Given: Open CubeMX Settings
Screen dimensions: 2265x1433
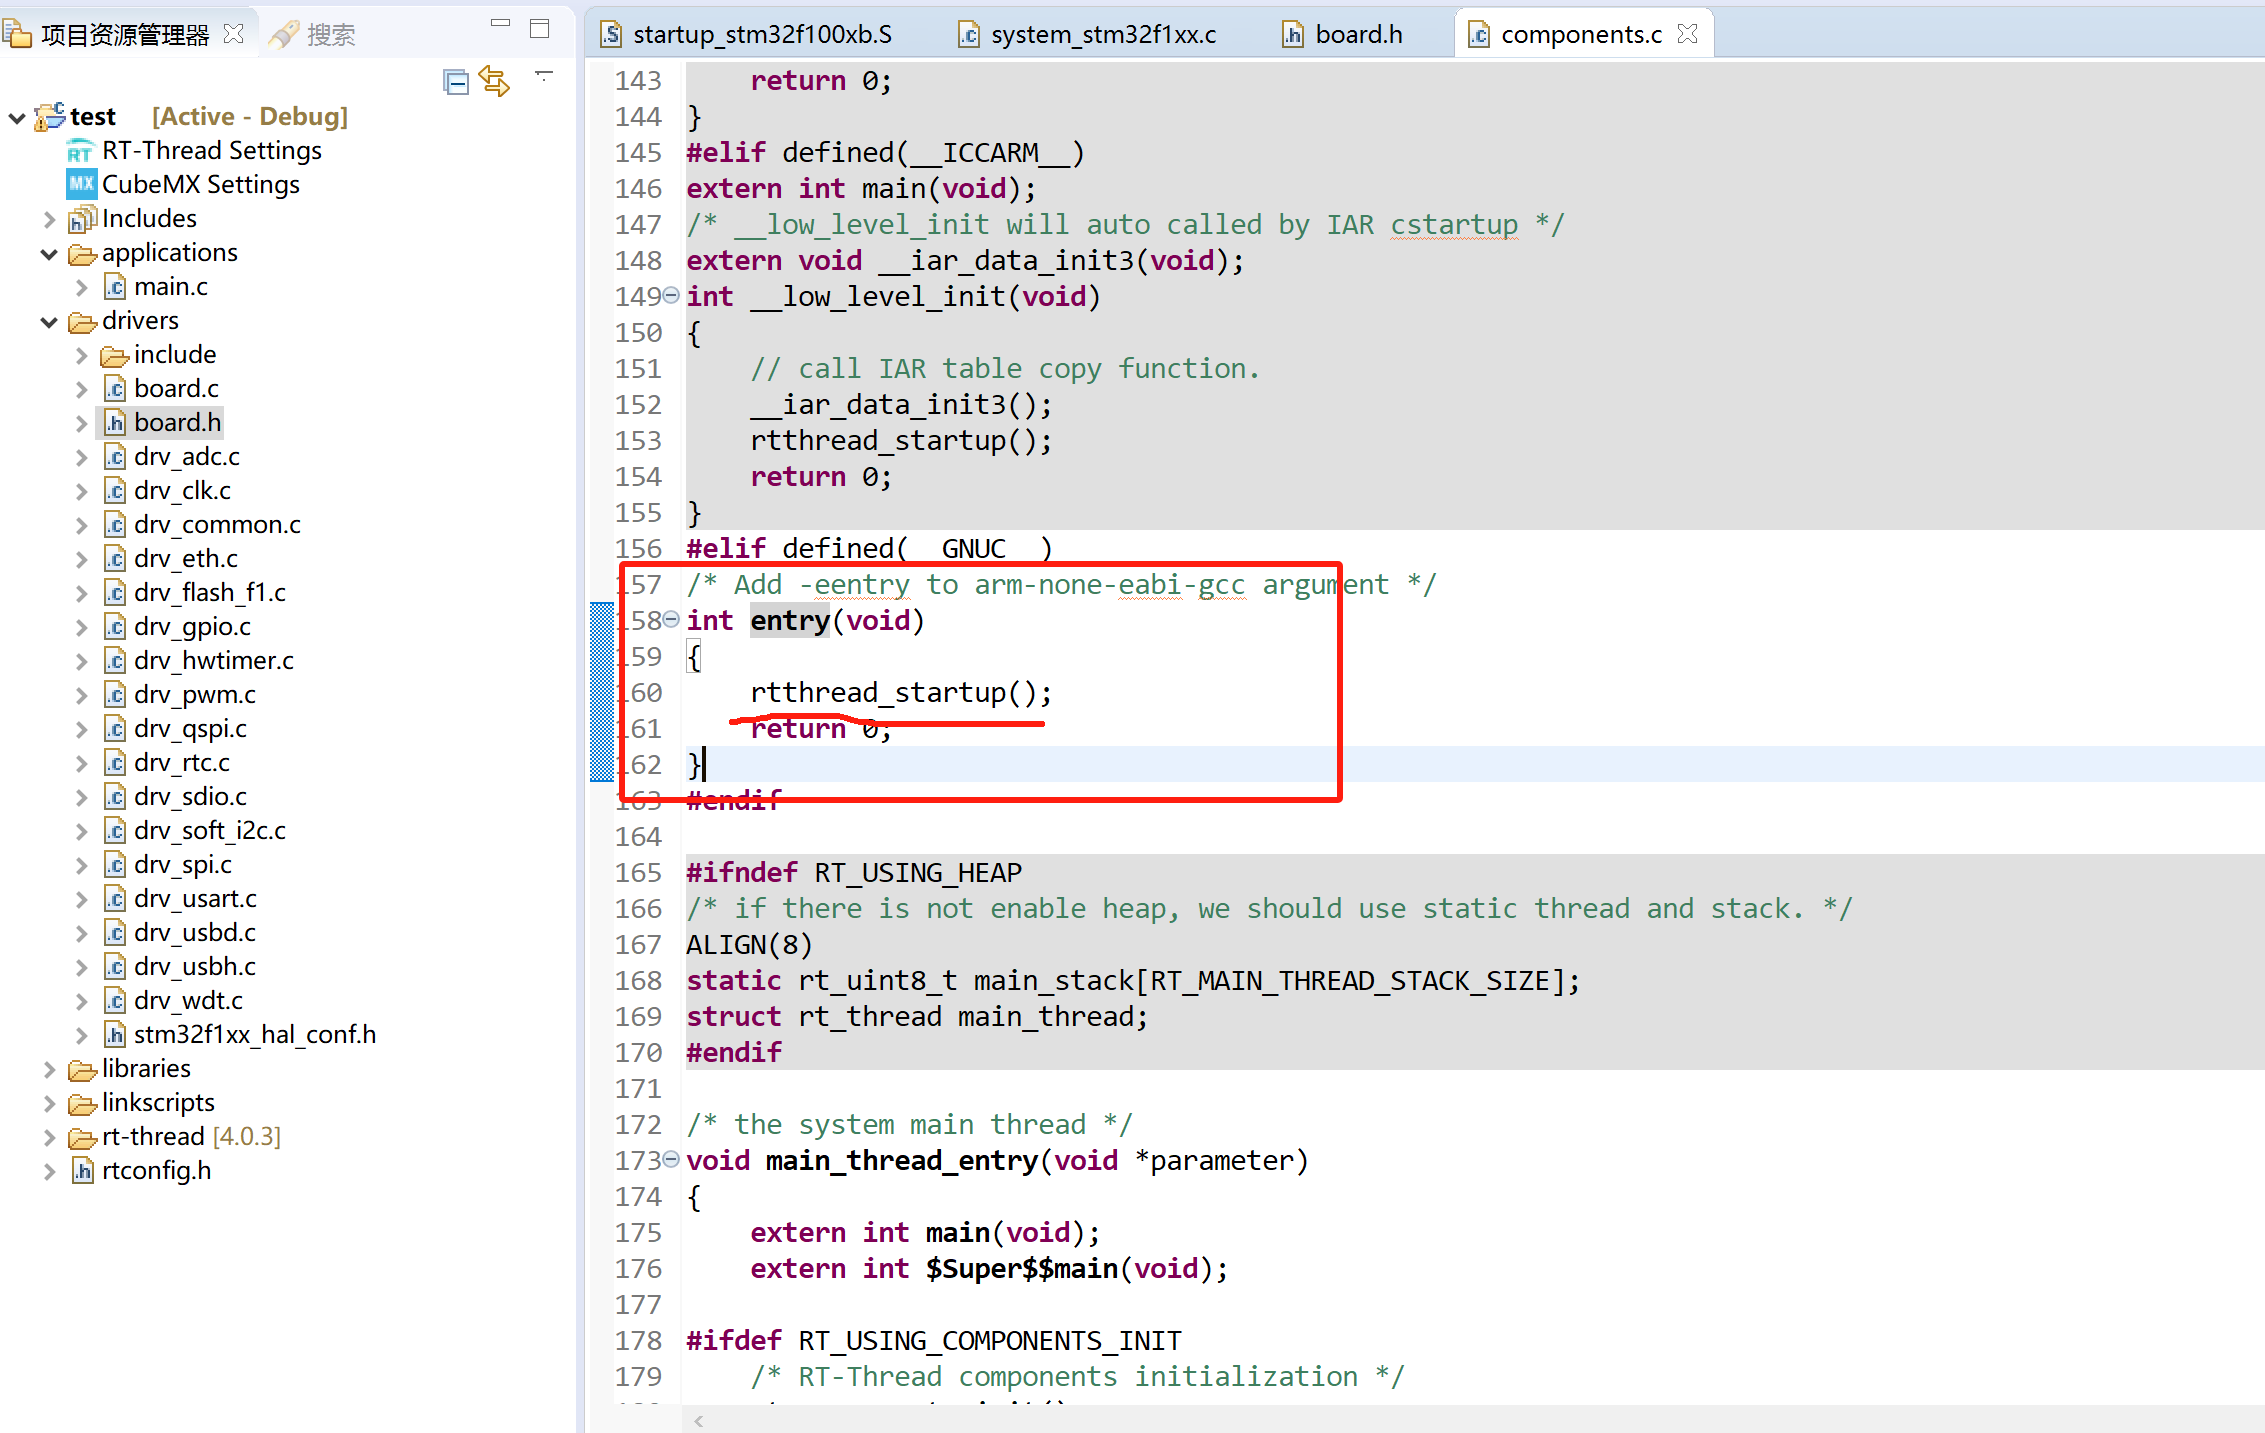Looking at the screenshot, I should pyautogui.click(x=200, y=185).
